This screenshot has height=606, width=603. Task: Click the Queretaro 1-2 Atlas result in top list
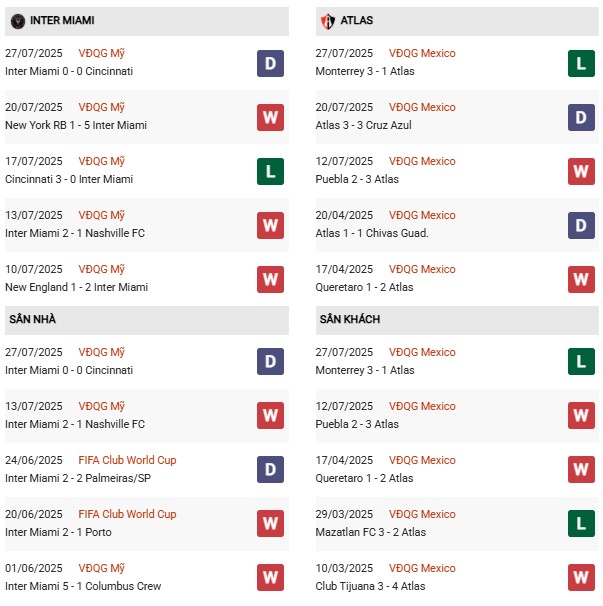pyautogui.click(x=364, y=287)
